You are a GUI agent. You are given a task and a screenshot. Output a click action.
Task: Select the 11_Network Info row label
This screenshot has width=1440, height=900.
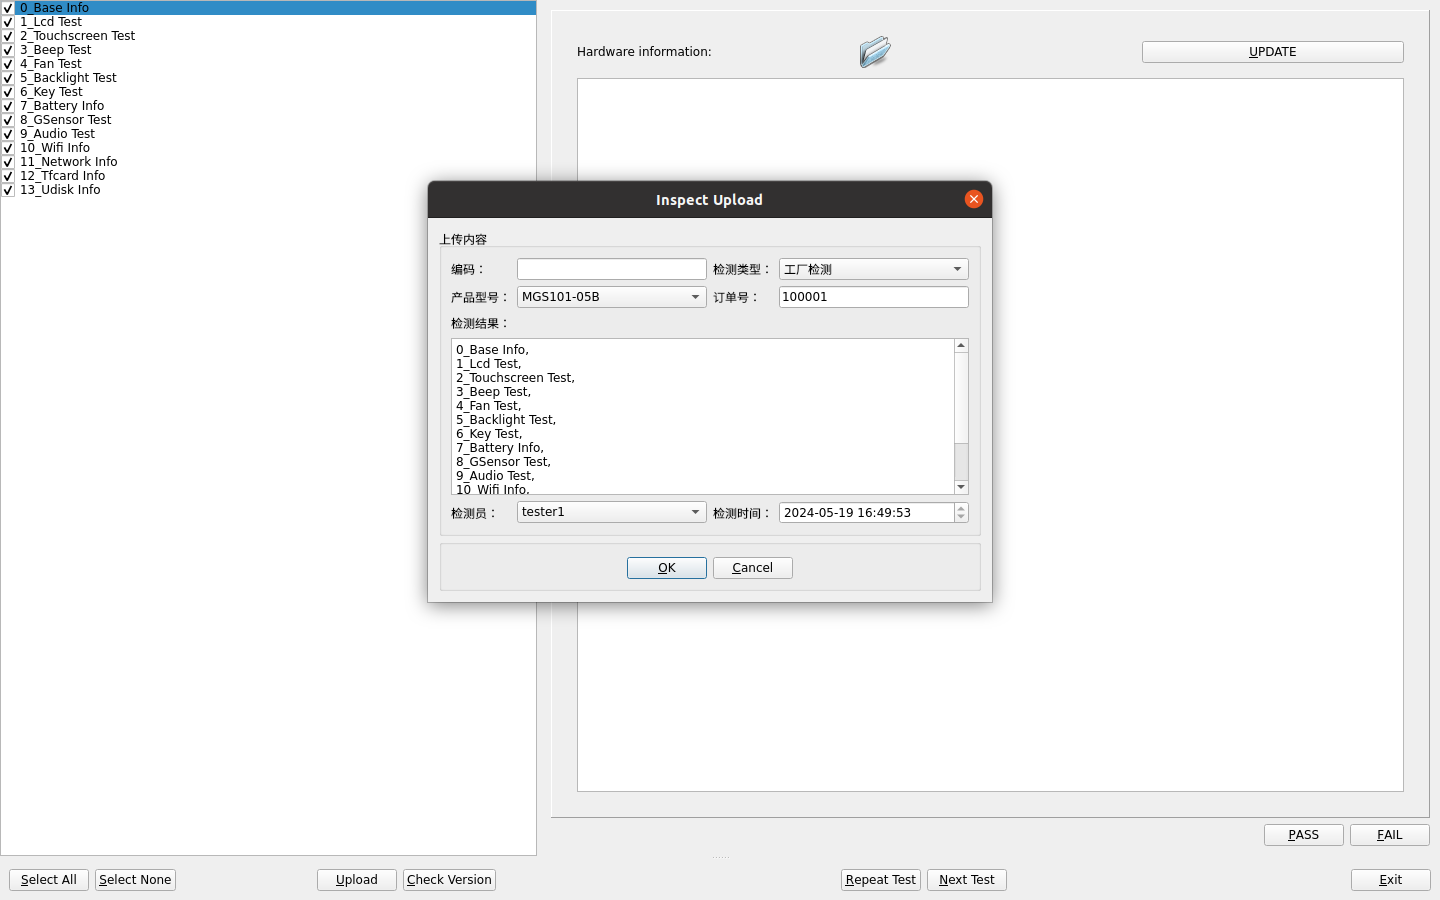coord(69,162)
